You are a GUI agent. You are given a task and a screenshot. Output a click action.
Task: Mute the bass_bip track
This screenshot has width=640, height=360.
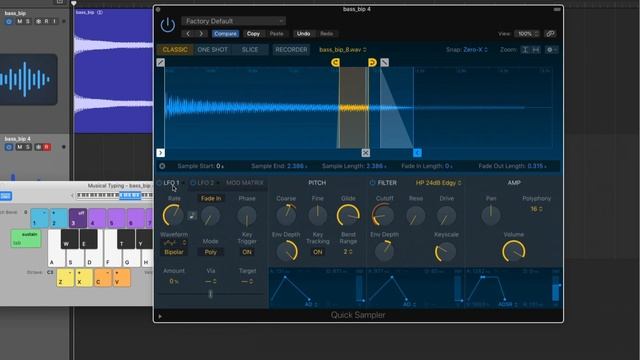click(19, 21)
